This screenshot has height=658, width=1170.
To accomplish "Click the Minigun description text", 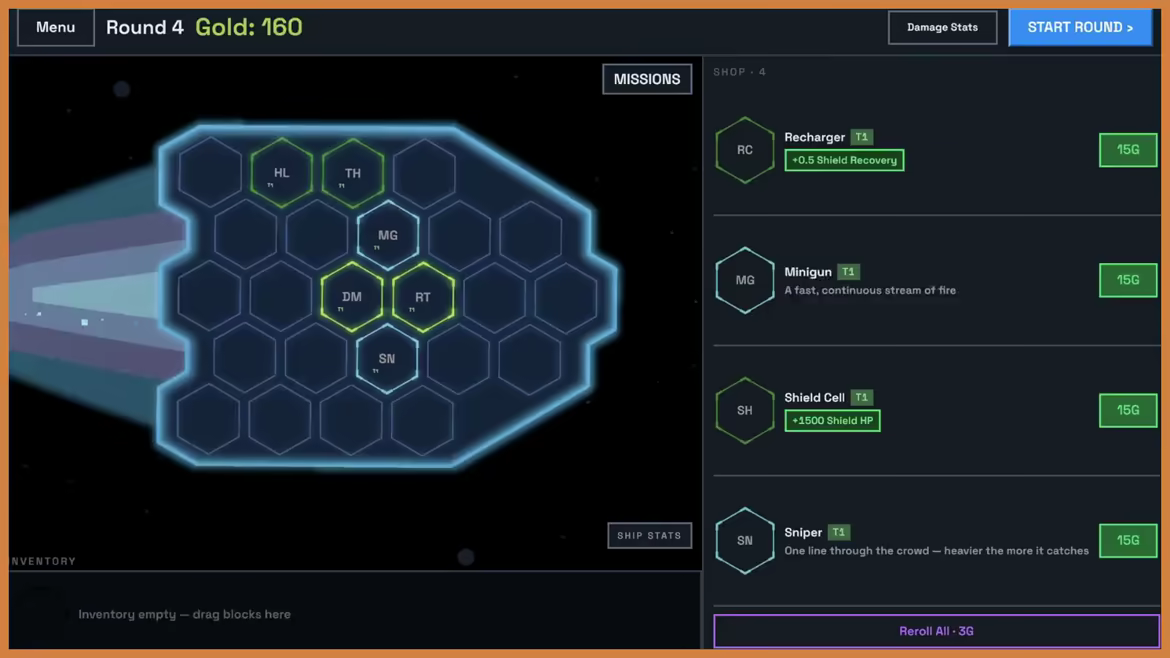I will tap(870, 290).
